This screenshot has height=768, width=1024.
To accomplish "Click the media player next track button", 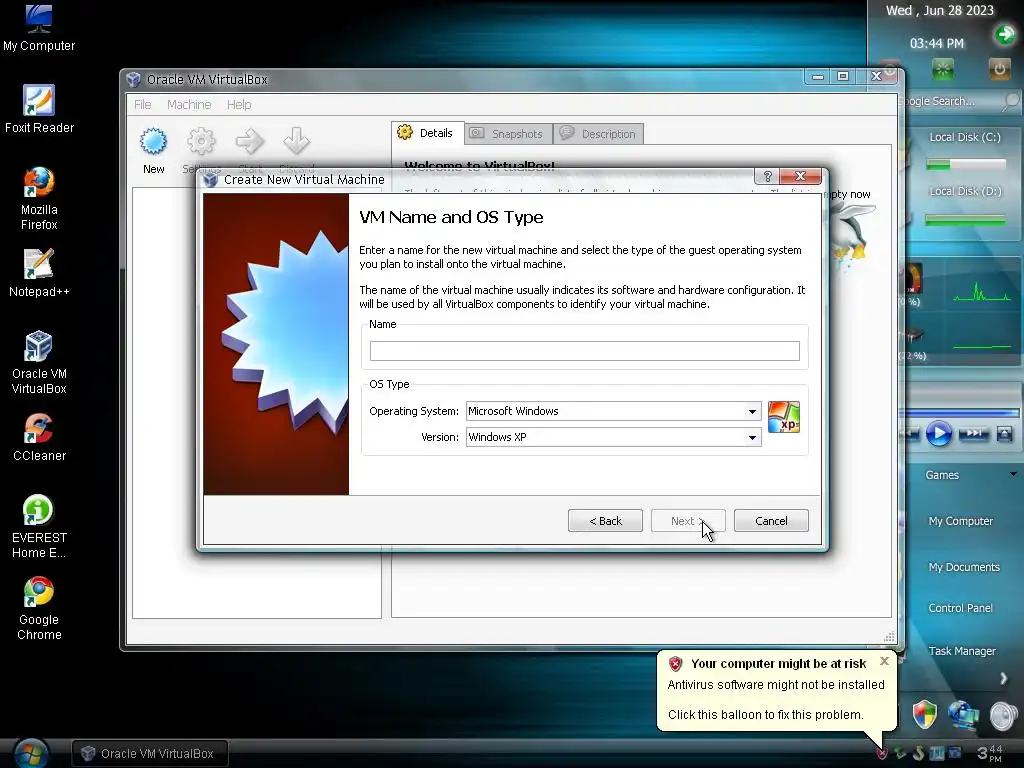I will point(974,434).
